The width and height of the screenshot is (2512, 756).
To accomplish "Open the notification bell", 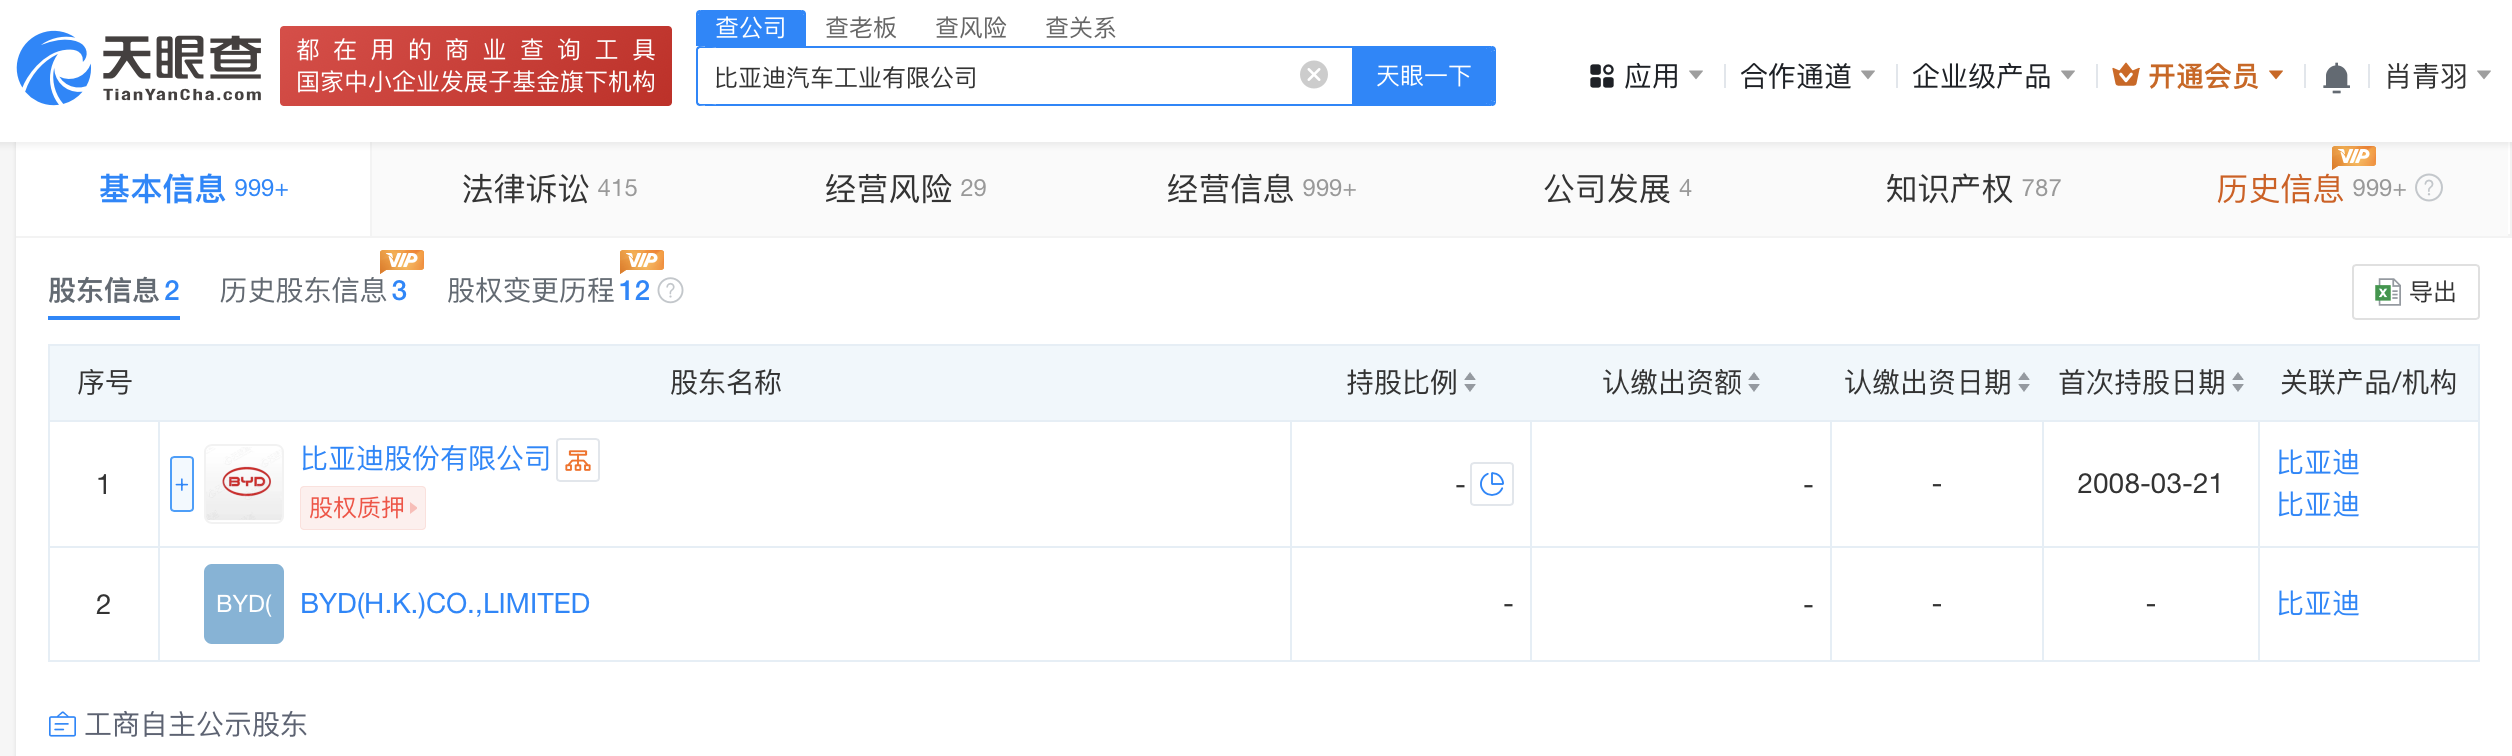I will tap(2336, 77).
